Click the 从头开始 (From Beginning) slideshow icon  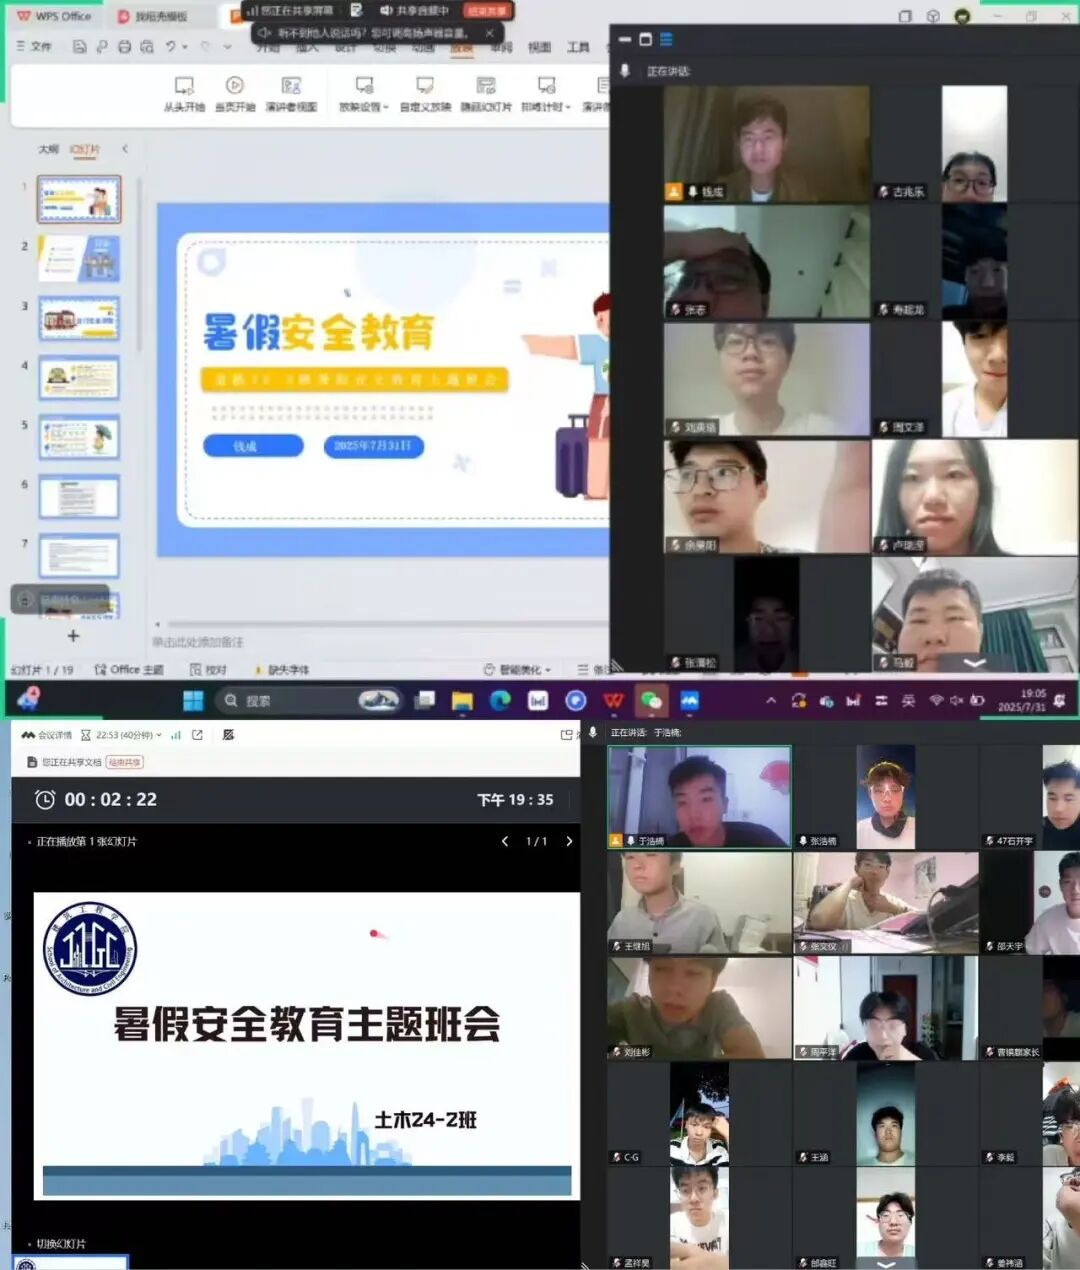[x=184, y=87]
